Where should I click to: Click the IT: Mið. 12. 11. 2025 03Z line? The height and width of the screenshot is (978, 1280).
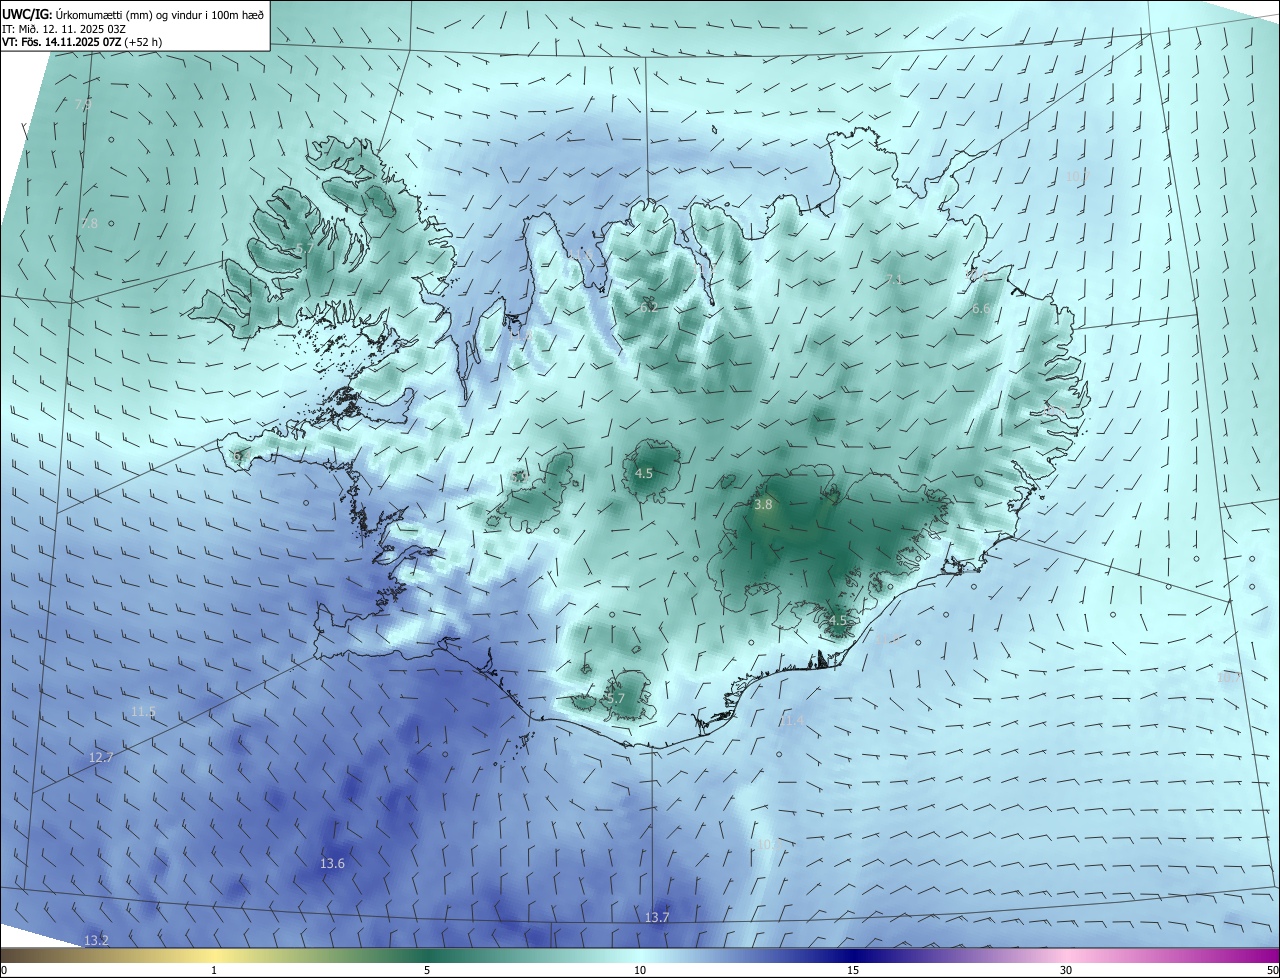[64, 29]
